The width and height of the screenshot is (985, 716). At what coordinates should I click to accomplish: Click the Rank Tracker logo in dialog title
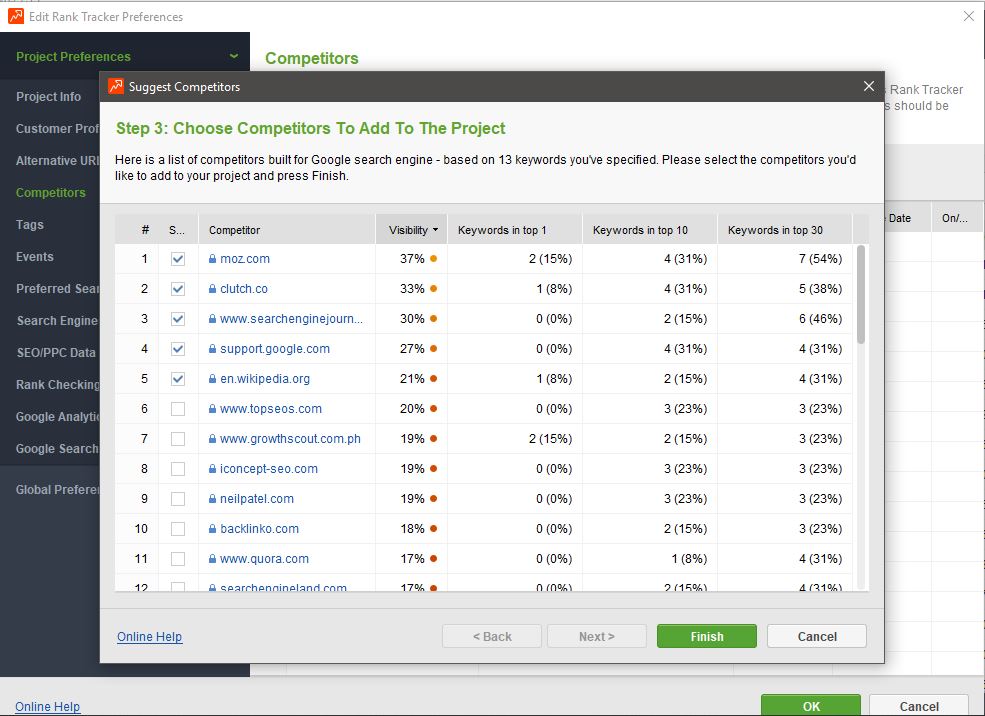pyautogui.click(x=116, y=87)
